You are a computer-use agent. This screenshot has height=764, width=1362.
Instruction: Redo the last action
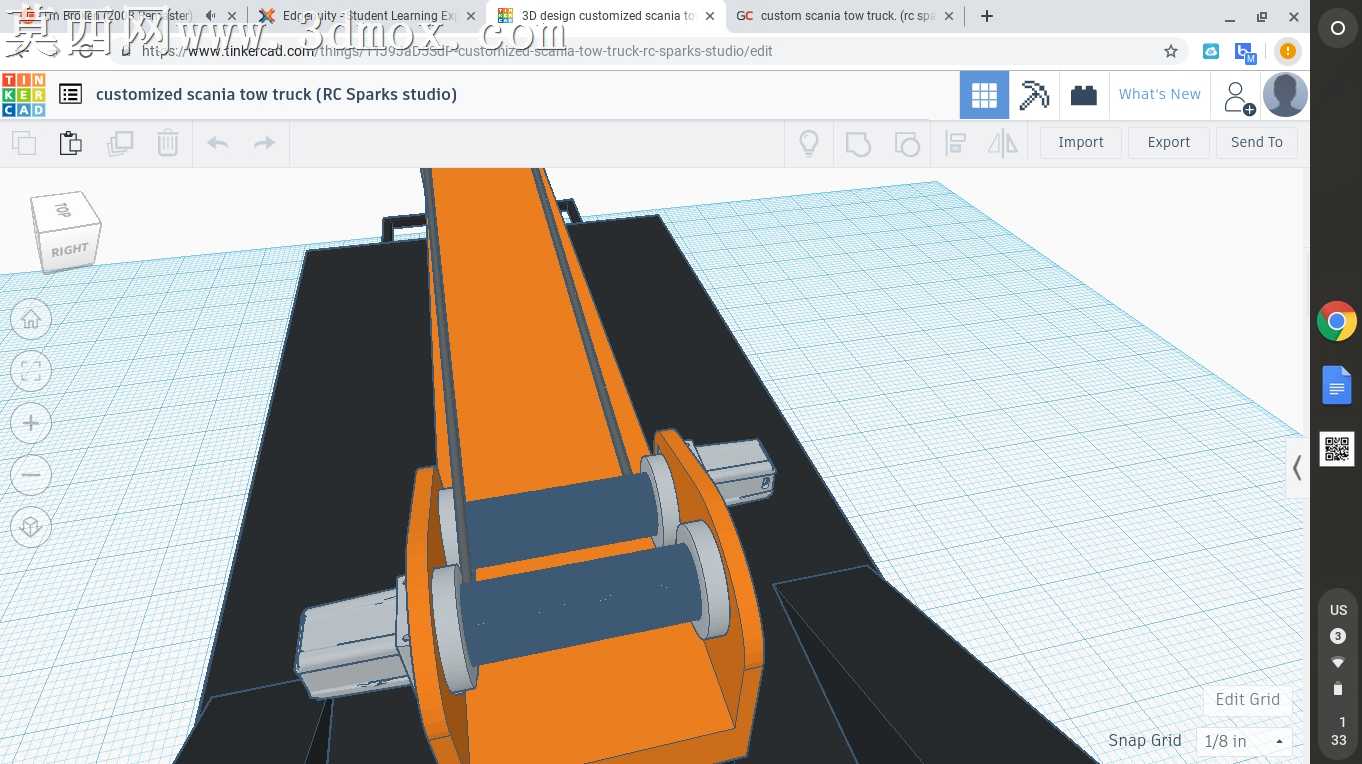(x=264, y=143)
